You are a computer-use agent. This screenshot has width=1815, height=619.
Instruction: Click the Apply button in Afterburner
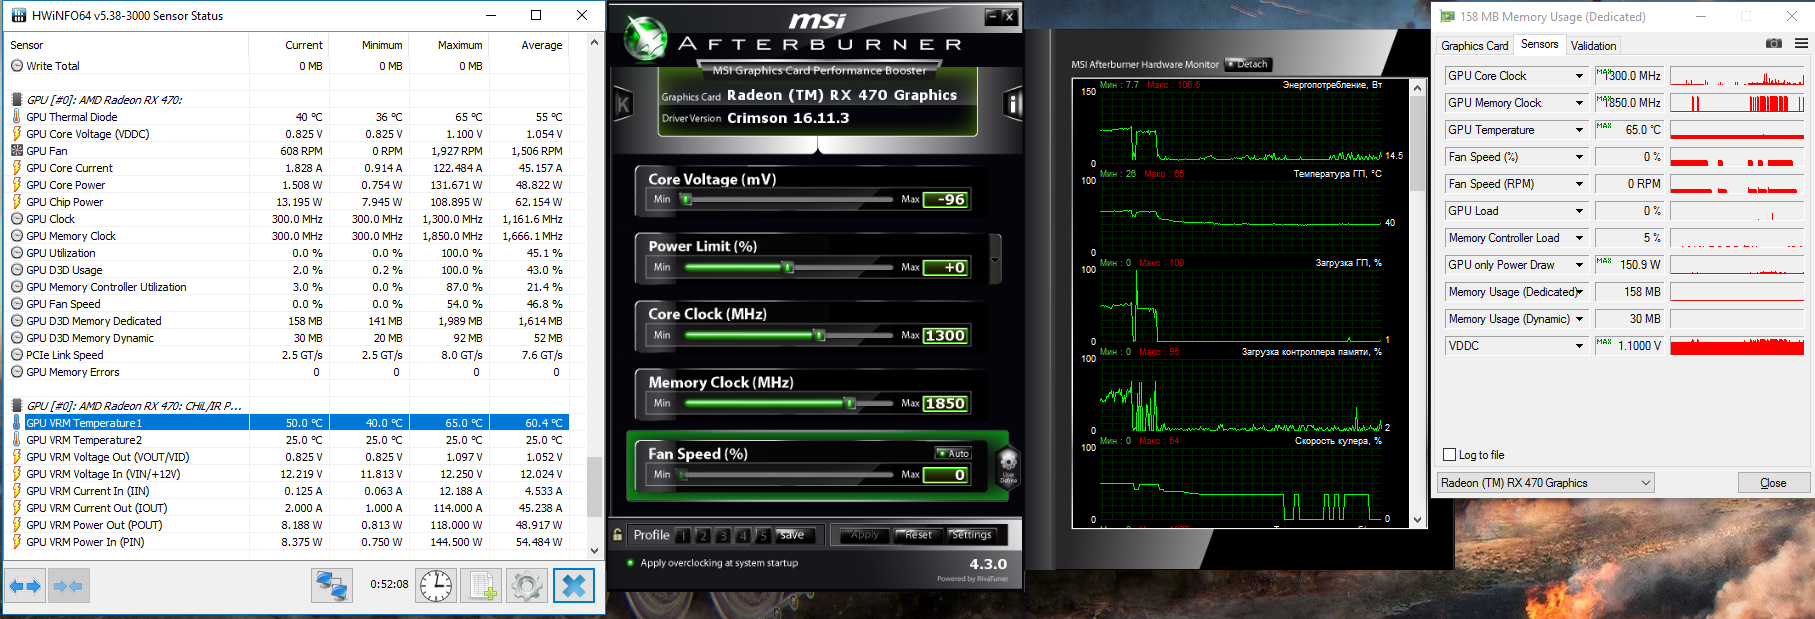click(x=864, y=535)
